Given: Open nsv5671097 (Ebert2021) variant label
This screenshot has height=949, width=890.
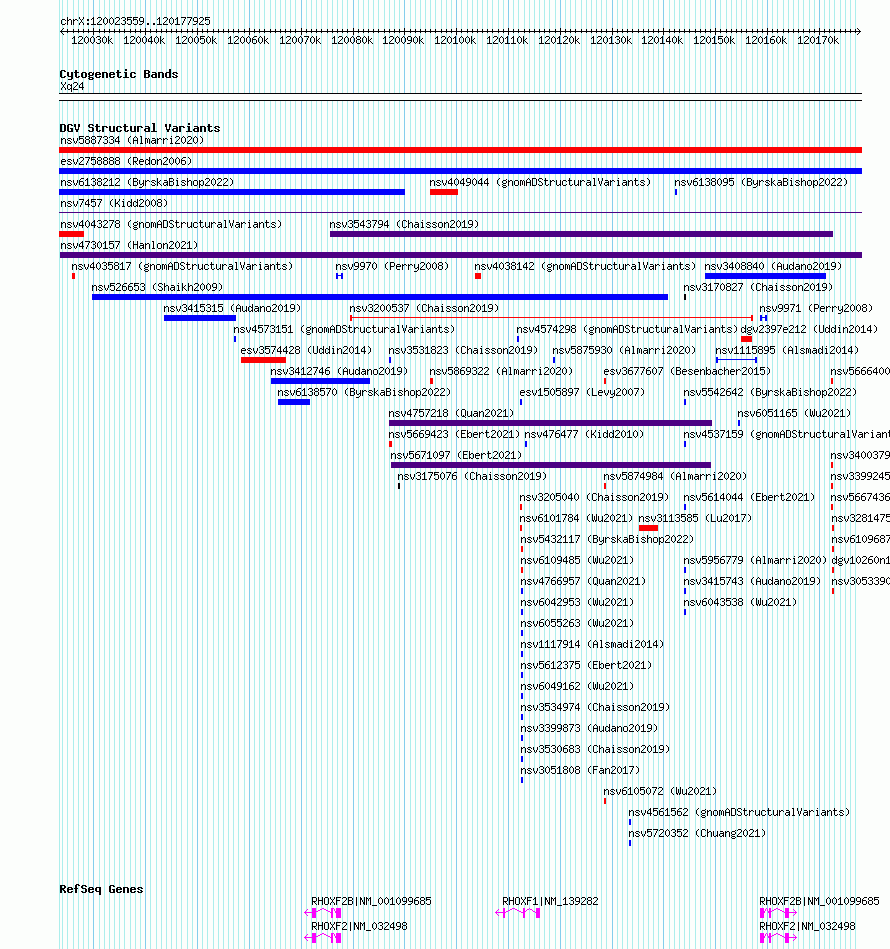Looking at the screenshot, I should [456, 455].
